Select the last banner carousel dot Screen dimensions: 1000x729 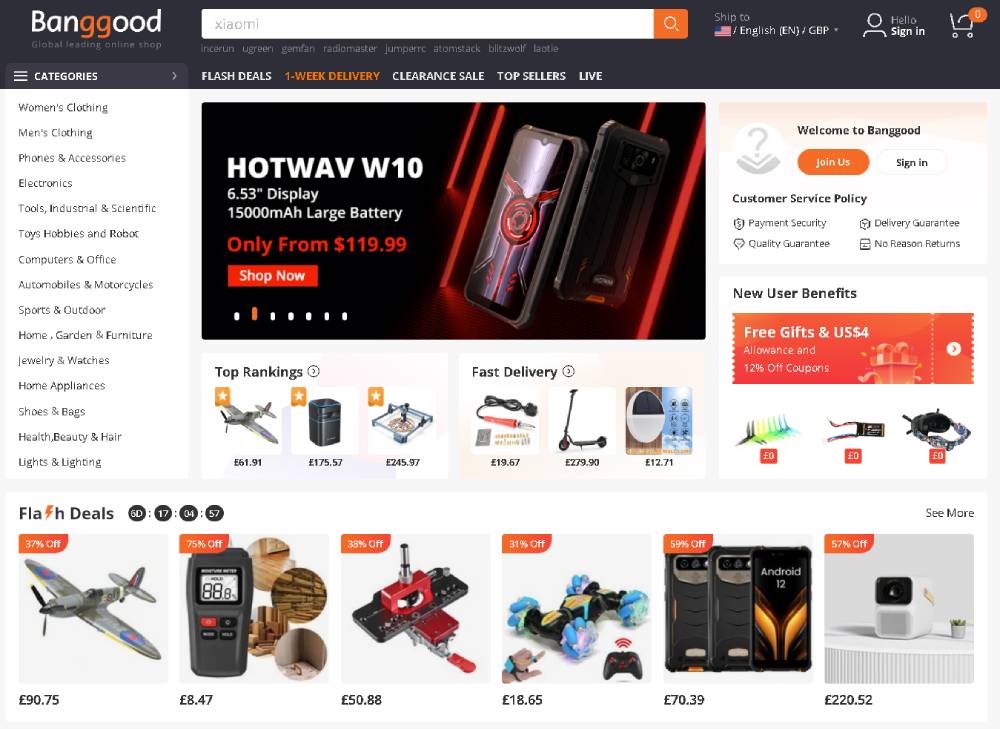coord(344,316)
